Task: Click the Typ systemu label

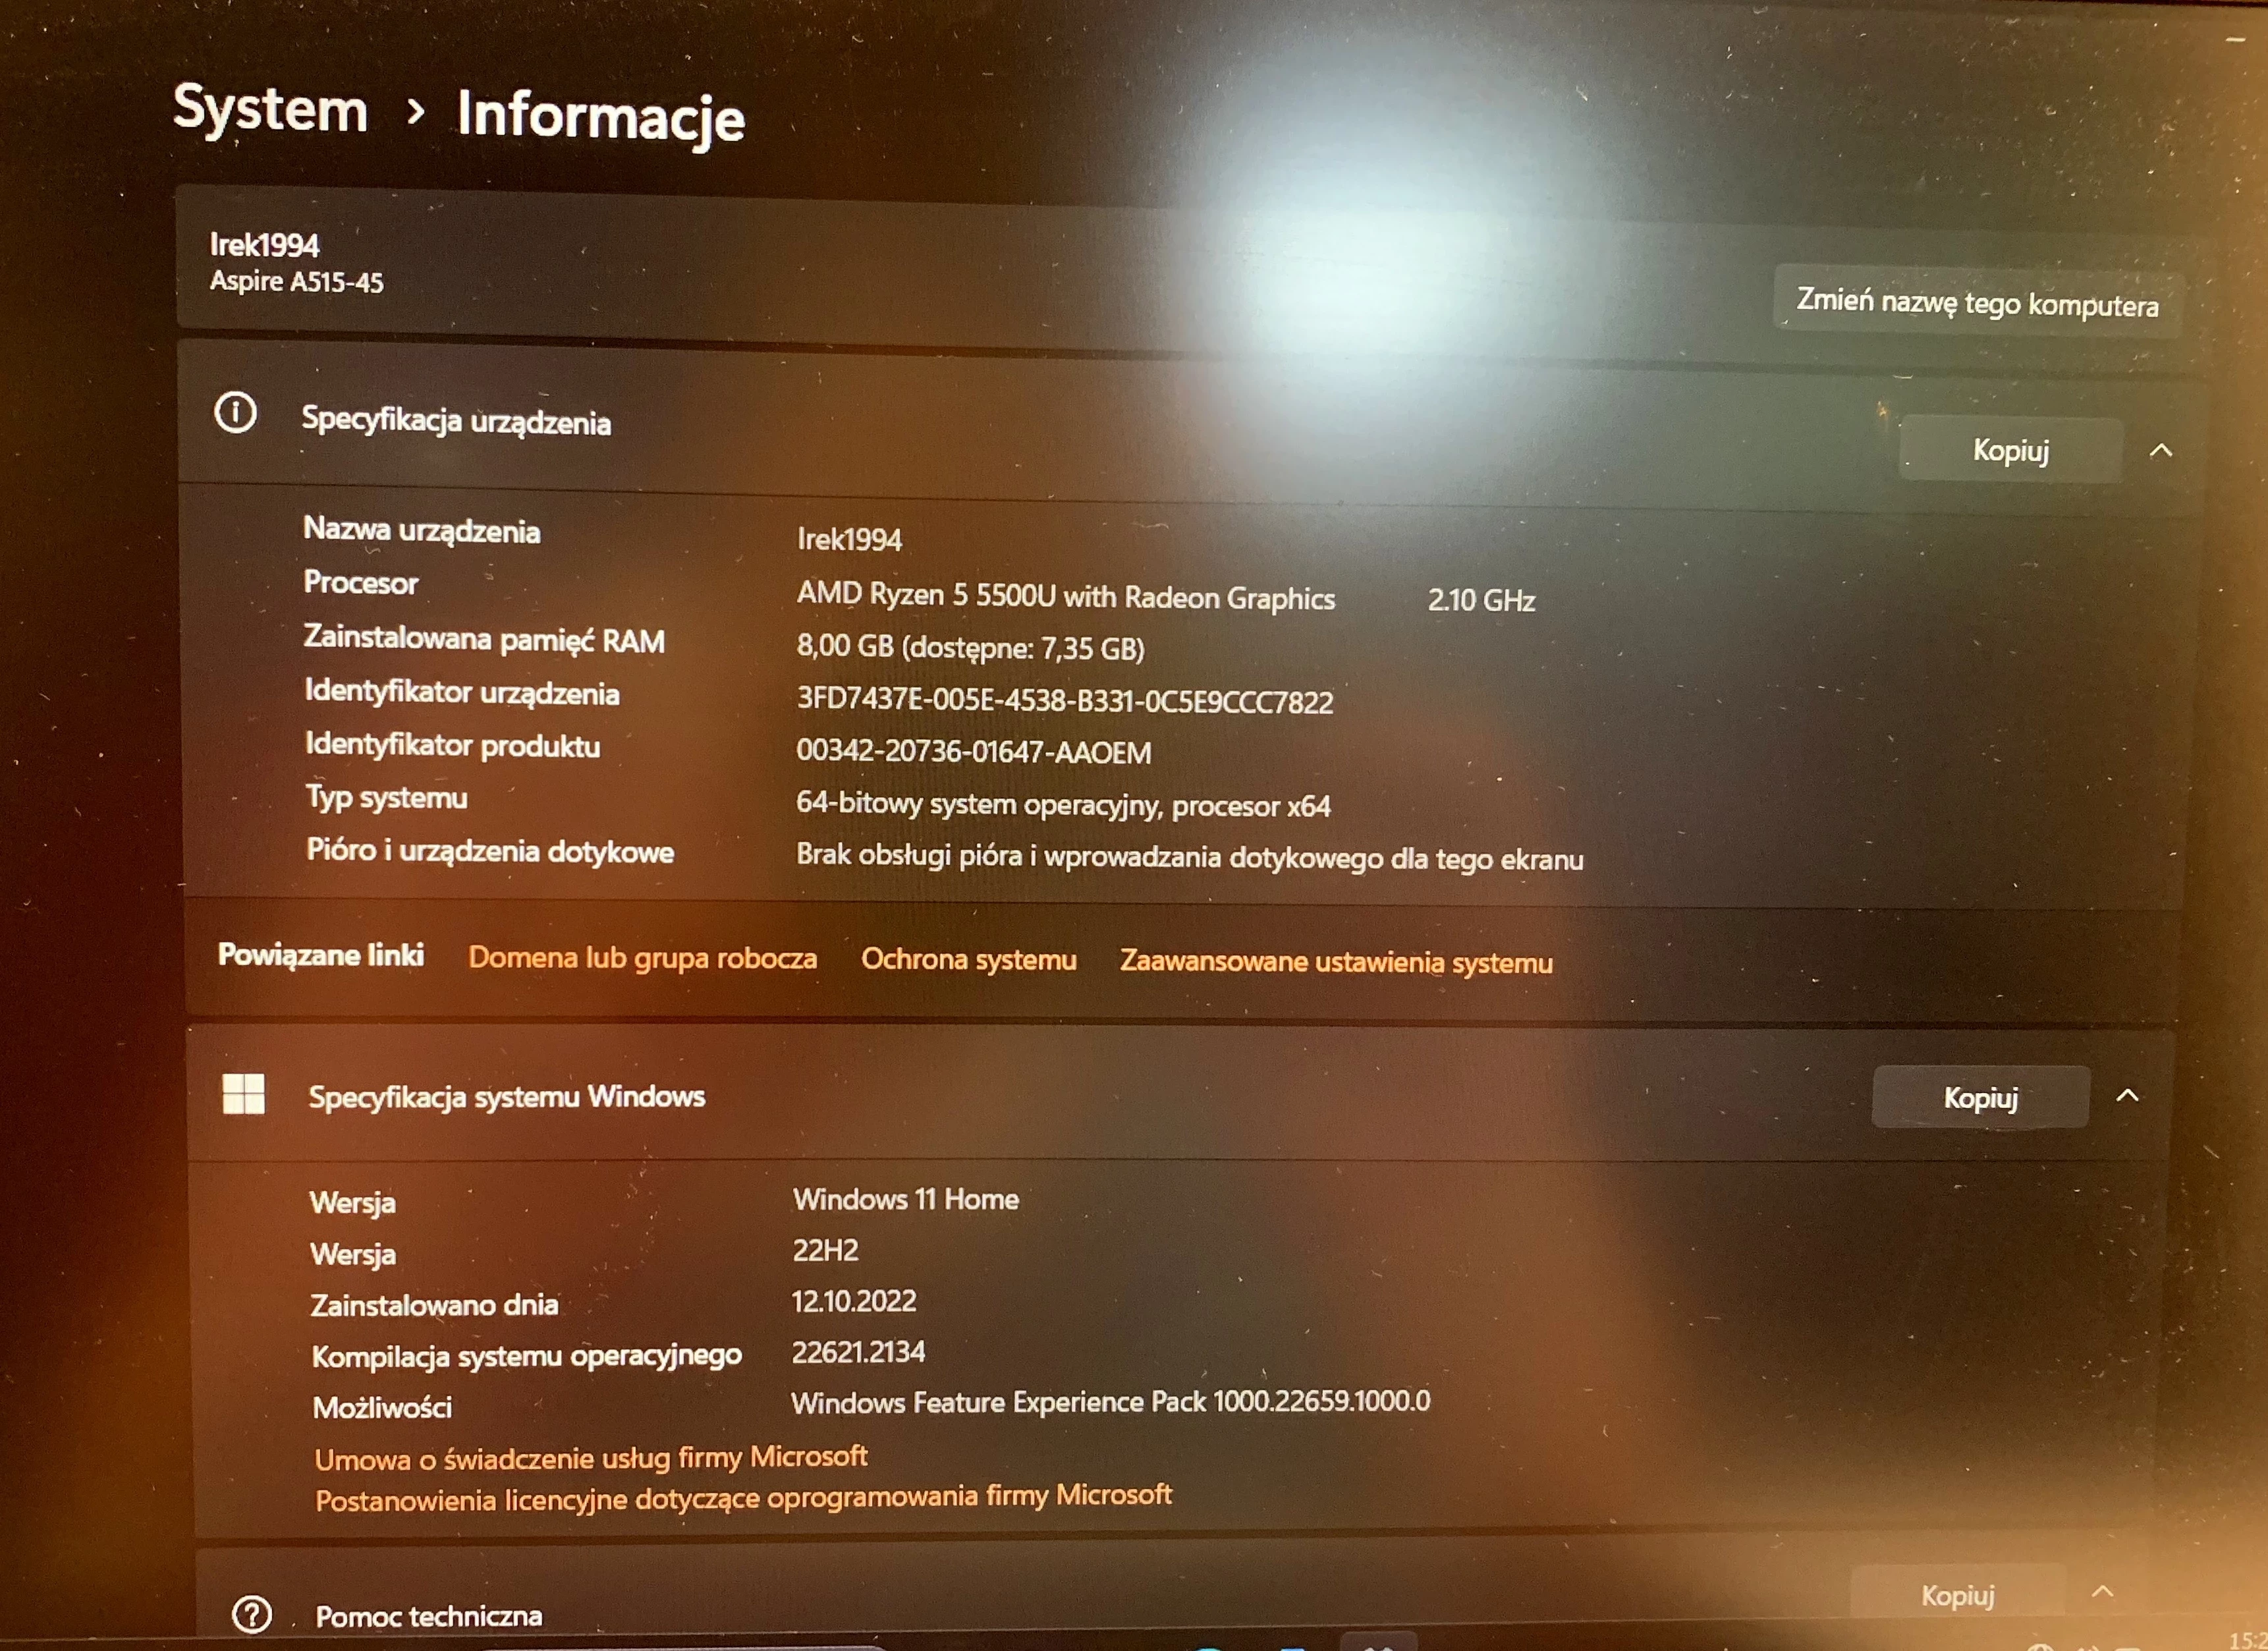Action: [386, 798]
